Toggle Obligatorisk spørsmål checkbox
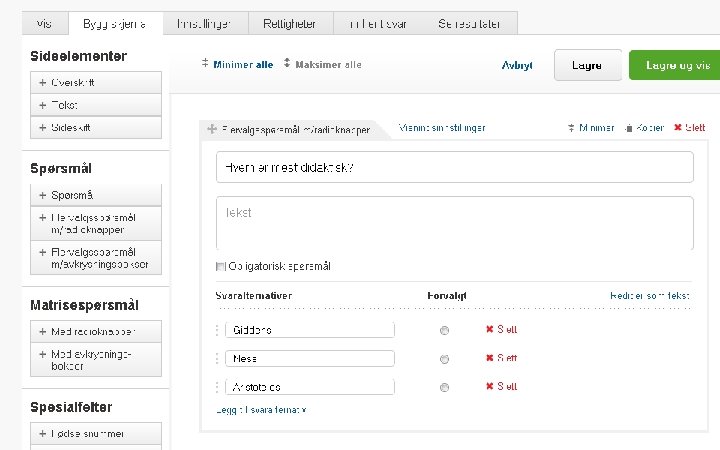This screenshot has height=450, width=720. click(221, 267)
